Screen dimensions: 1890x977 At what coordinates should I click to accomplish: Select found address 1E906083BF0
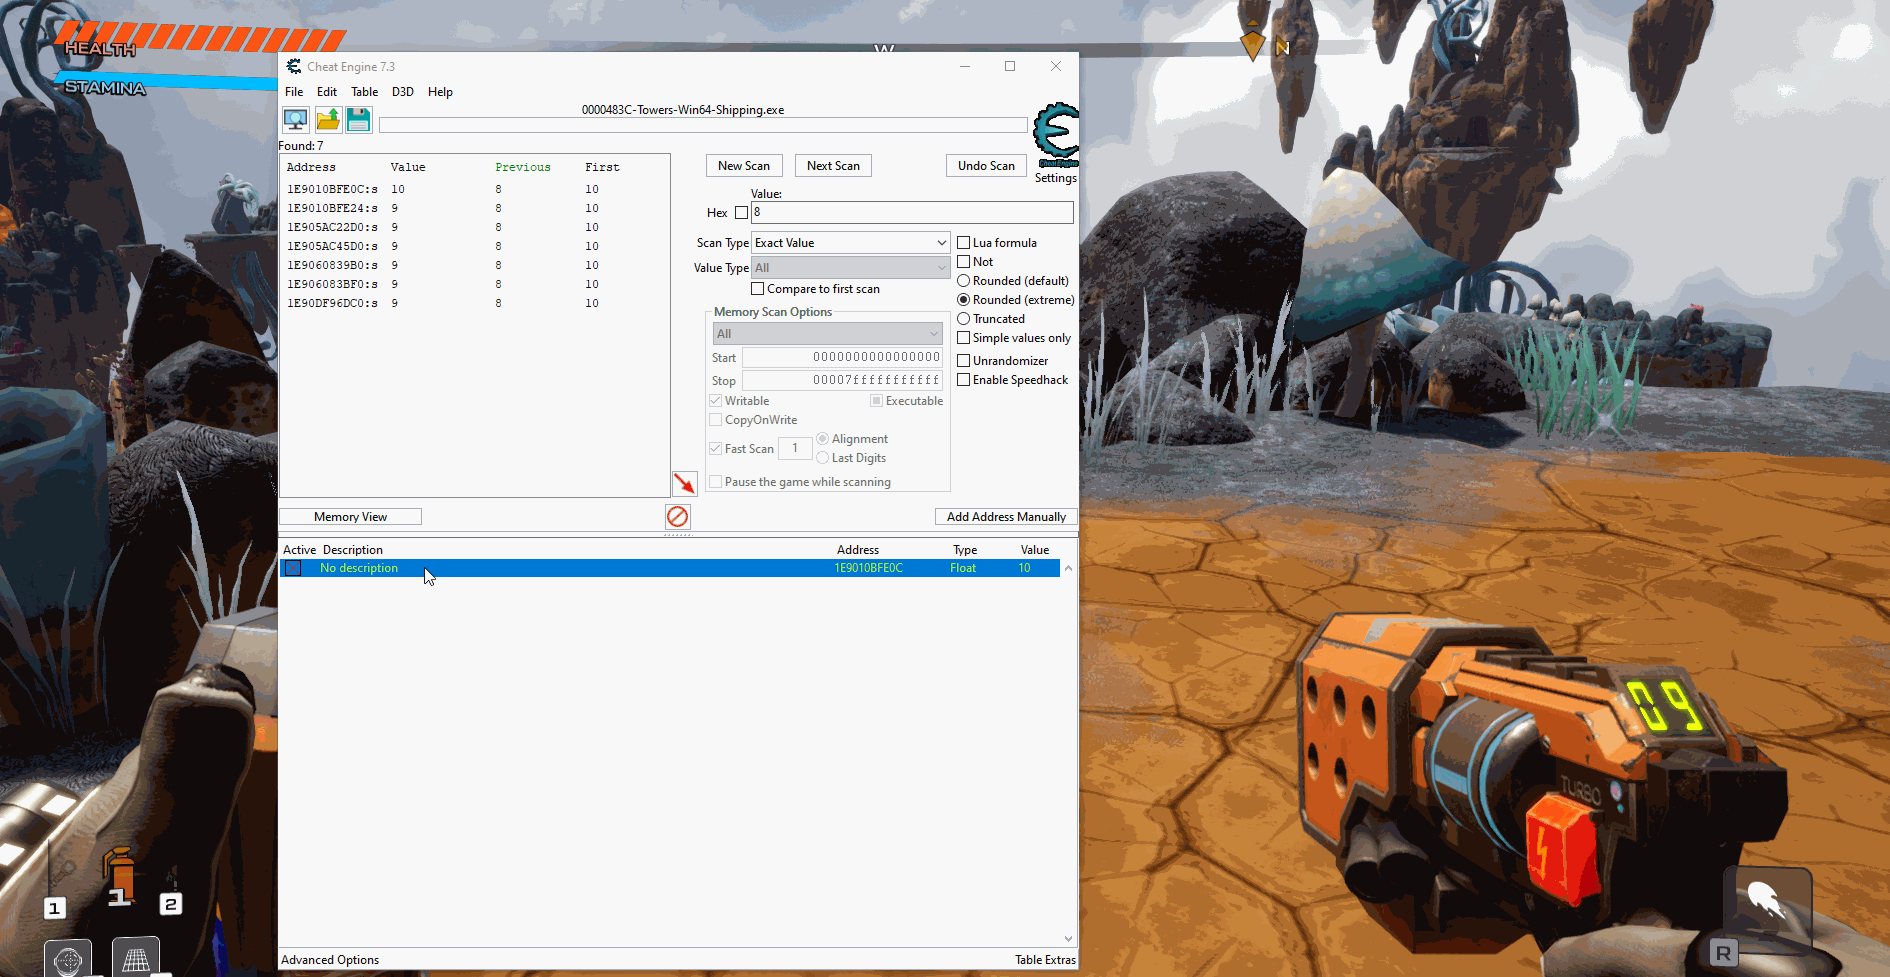333,284
